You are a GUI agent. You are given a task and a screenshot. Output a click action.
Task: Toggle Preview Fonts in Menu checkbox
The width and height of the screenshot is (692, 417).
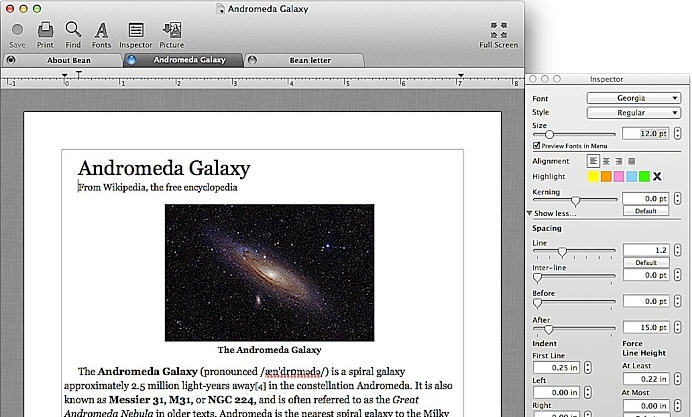(x=537, y=145)
